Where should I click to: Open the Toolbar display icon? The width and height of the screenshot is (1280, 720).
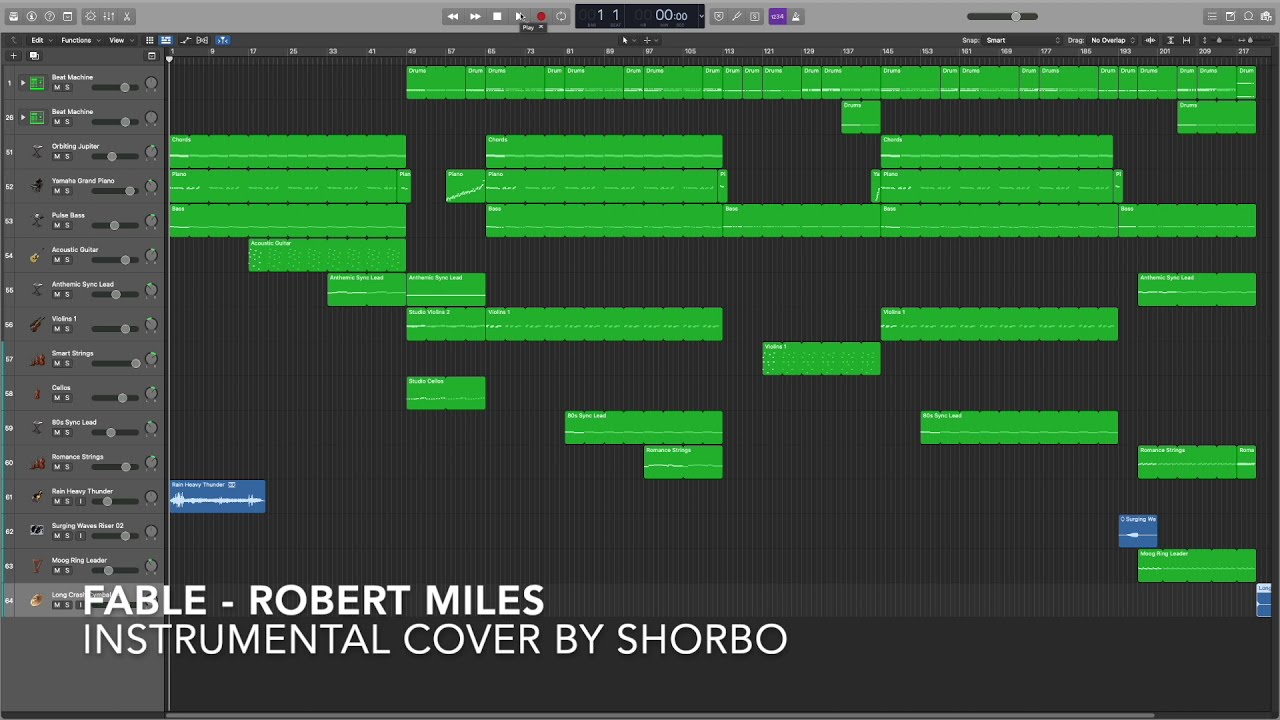click(x=68, y=16)
